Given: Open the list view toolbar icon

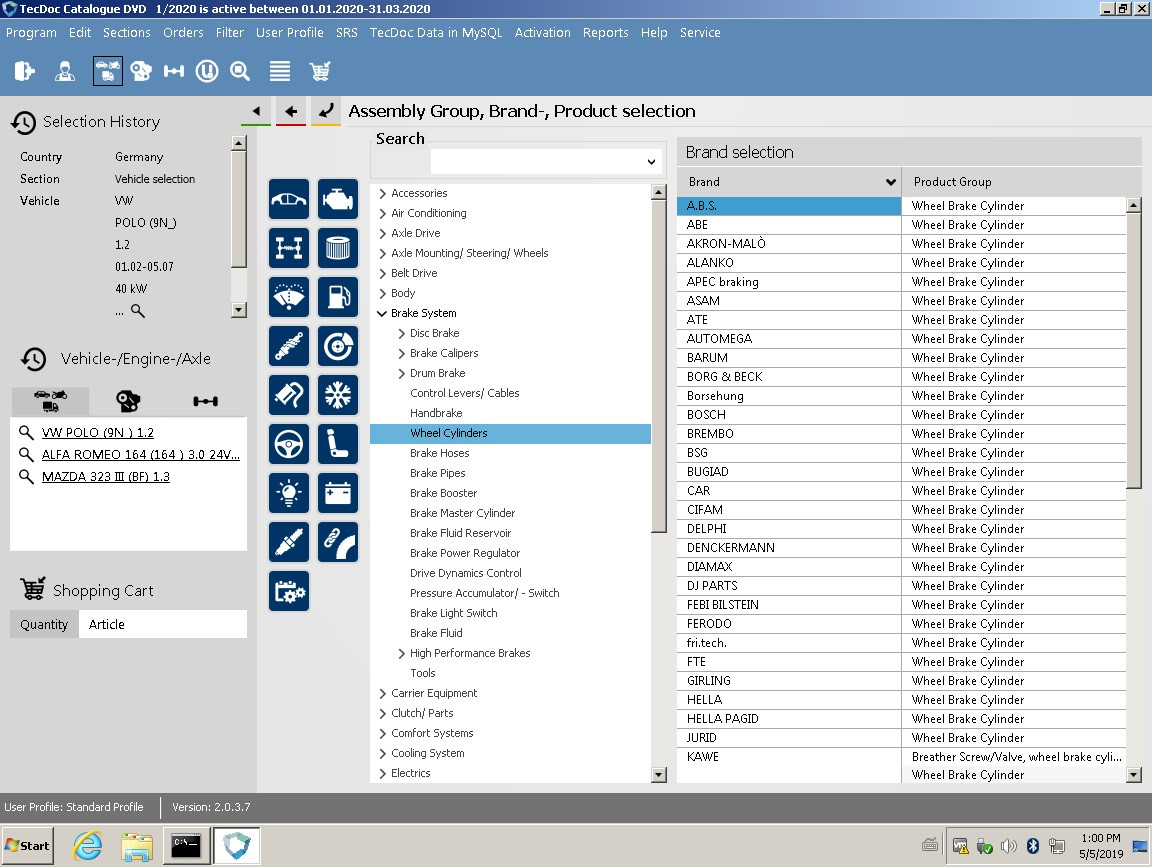Looking at the screenshot, I should pyautogui.click(x=280, y=71).
